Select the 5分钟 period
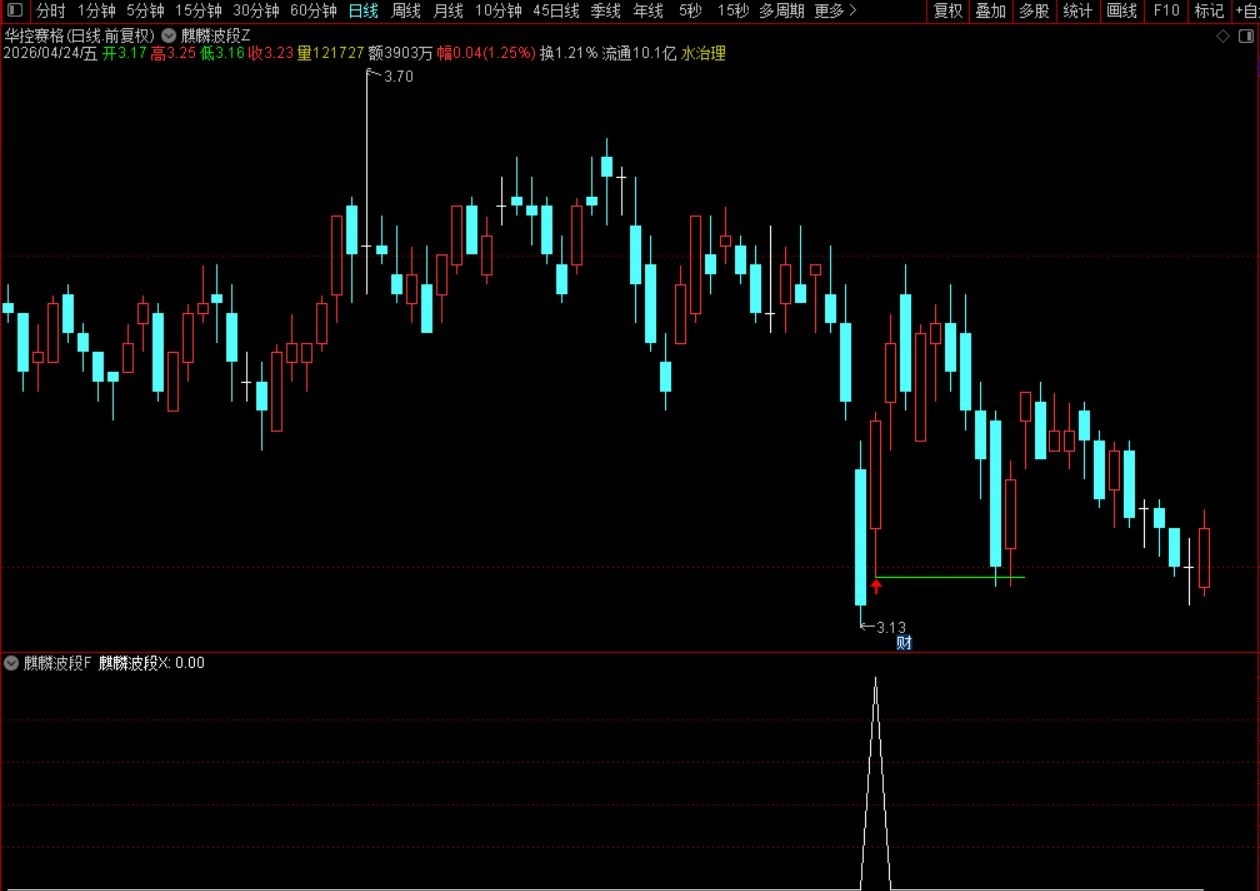The image size is (1260, 891). [145, 11]
